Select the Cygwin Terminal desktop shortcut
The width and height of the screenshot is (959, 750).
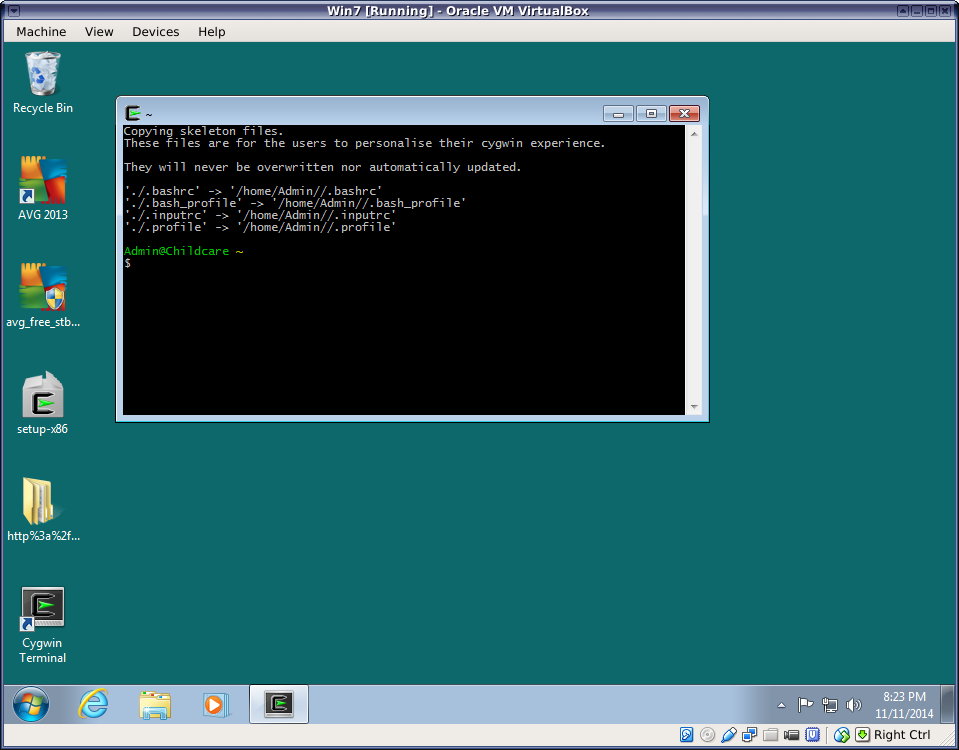pyautogui.click(x=42, y=625)
